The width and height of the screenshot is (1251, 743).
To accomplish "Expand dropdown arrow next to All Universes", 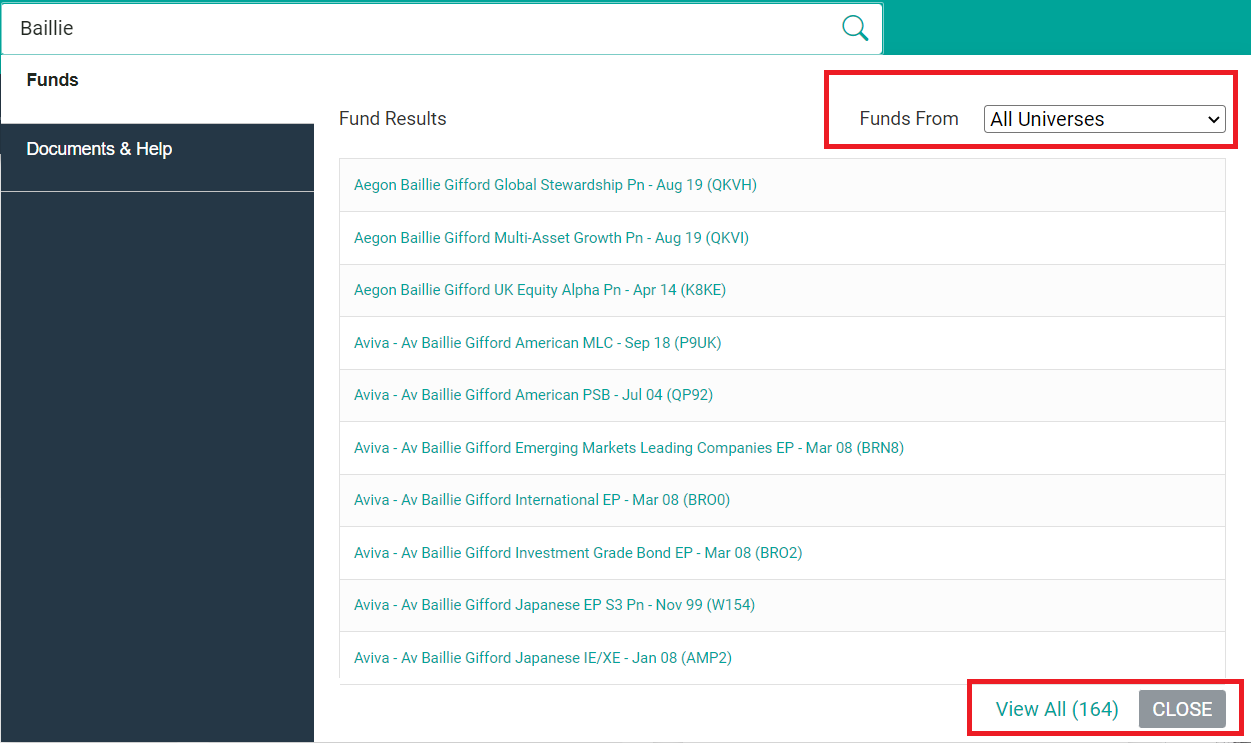I will [1214, 119].
